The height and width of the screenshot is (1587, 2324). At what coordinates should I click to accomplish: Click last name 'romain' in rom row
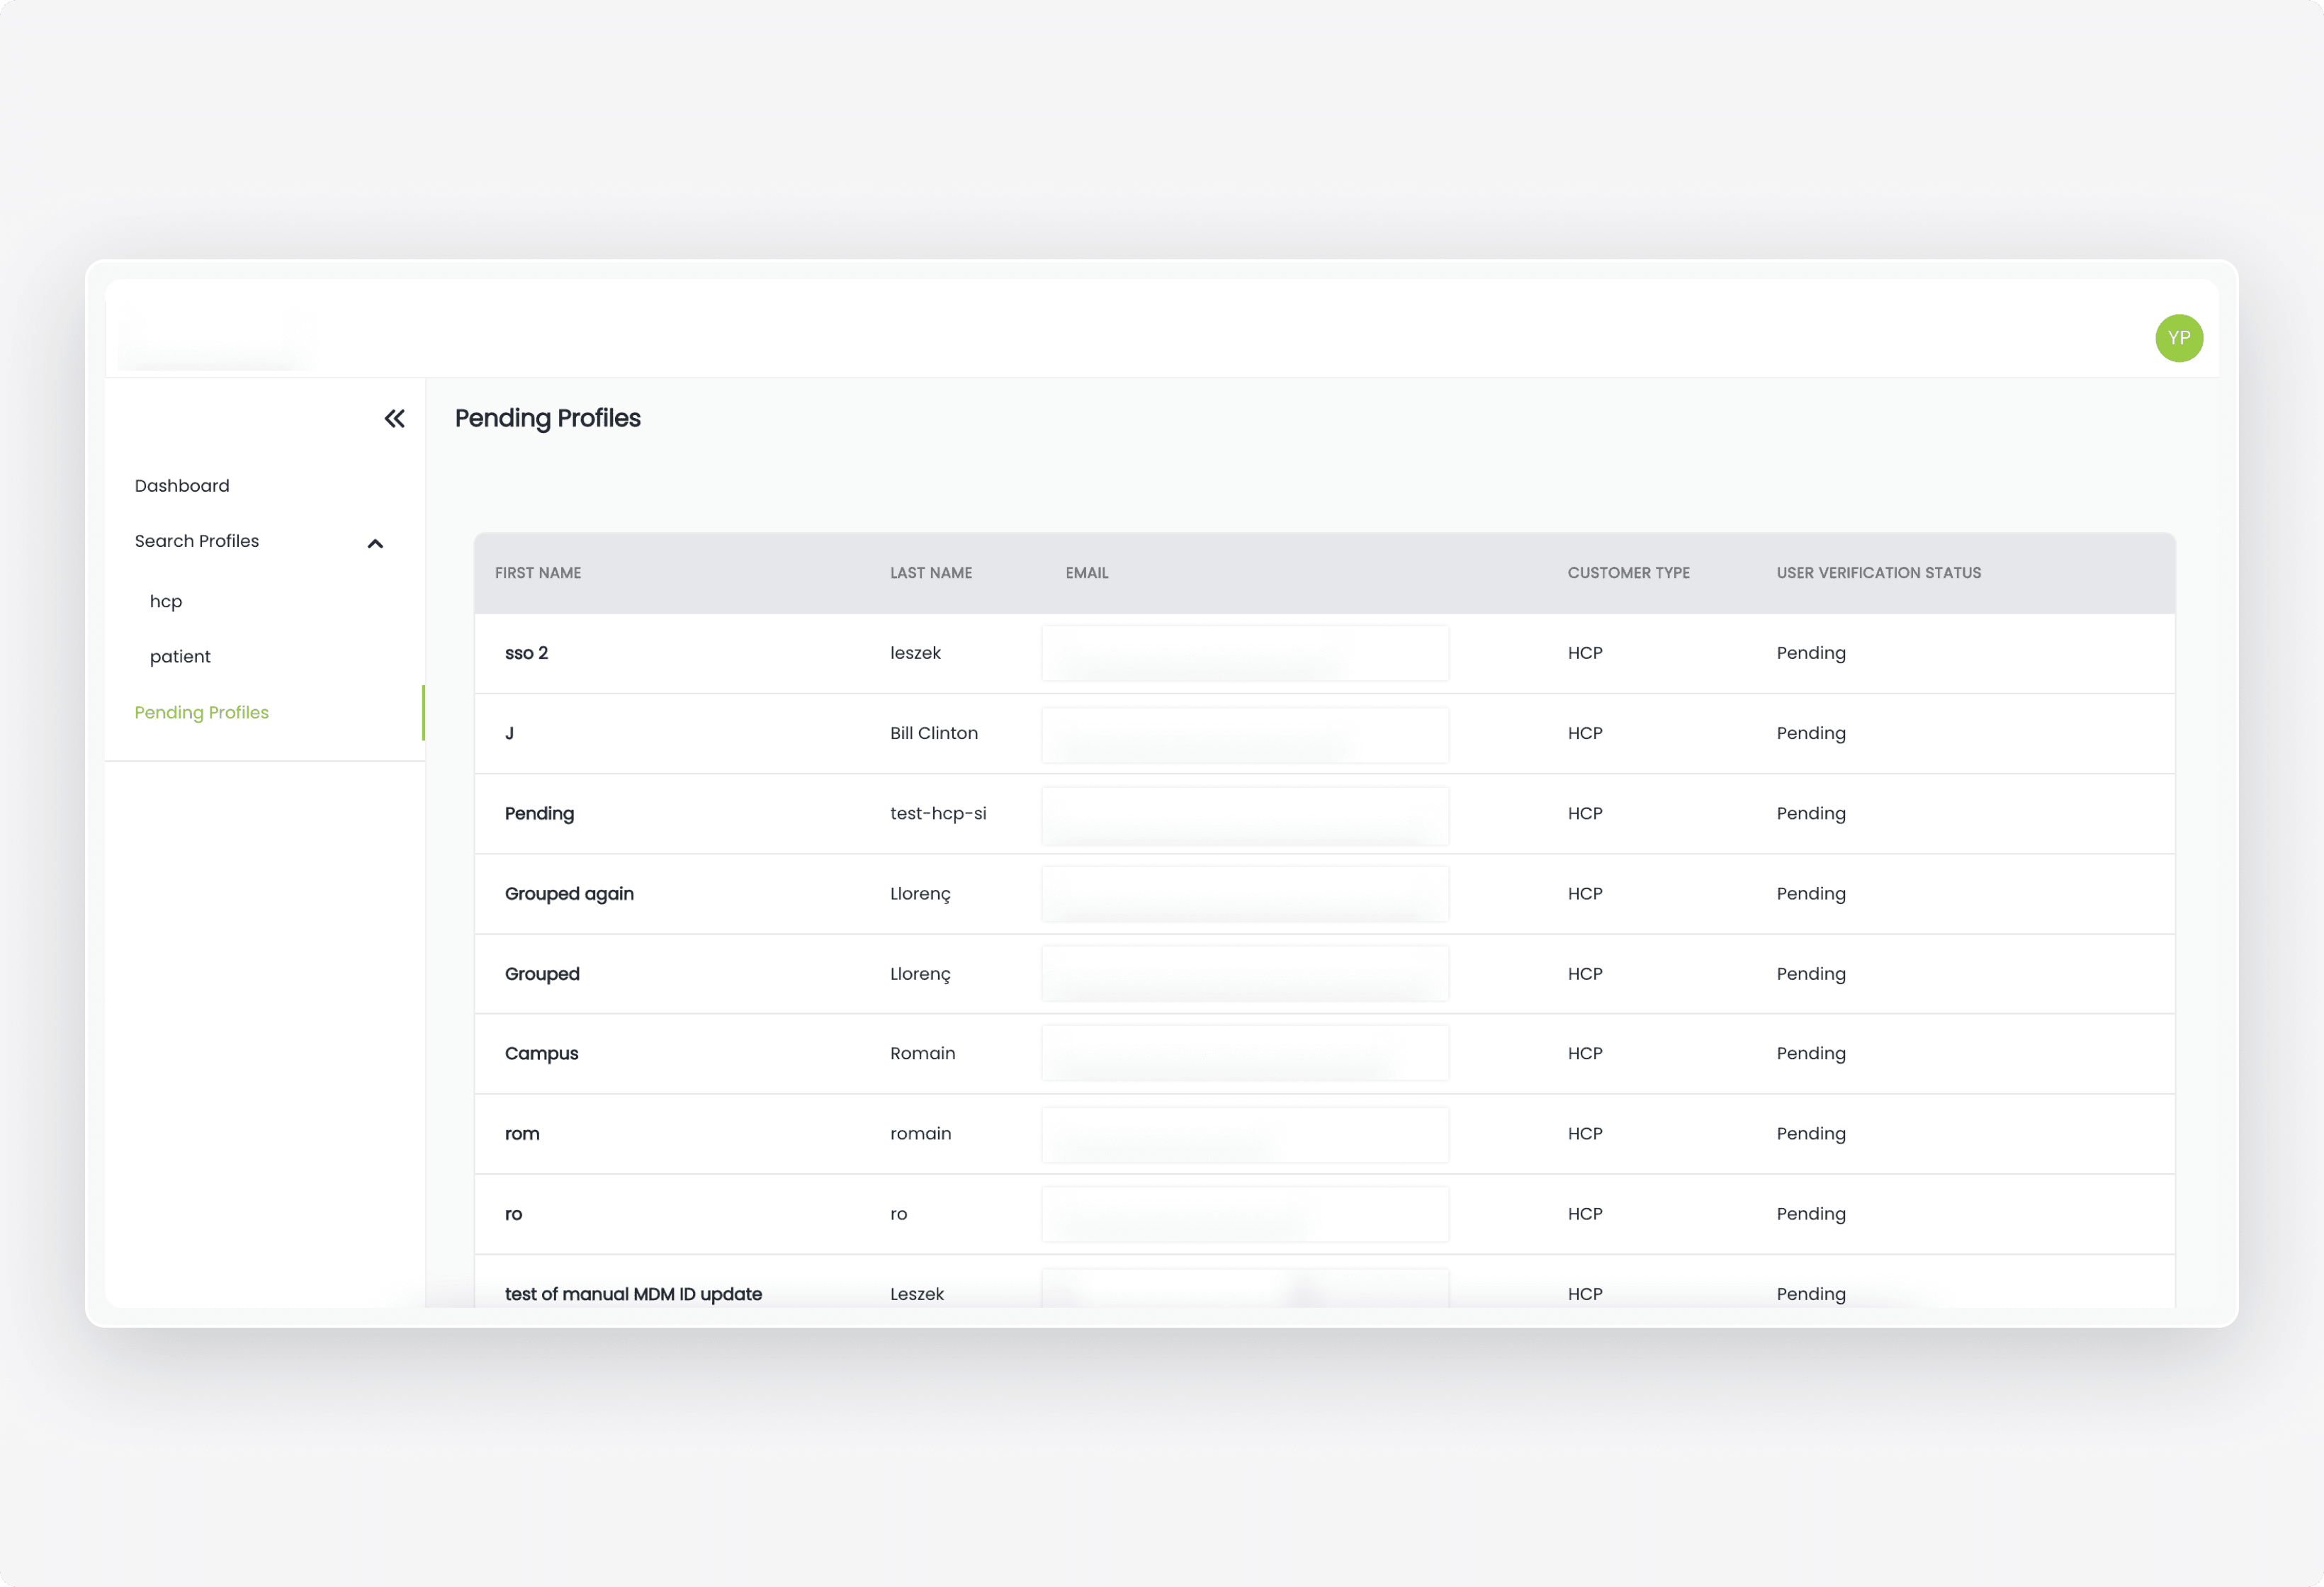[x=920, y=1134]
